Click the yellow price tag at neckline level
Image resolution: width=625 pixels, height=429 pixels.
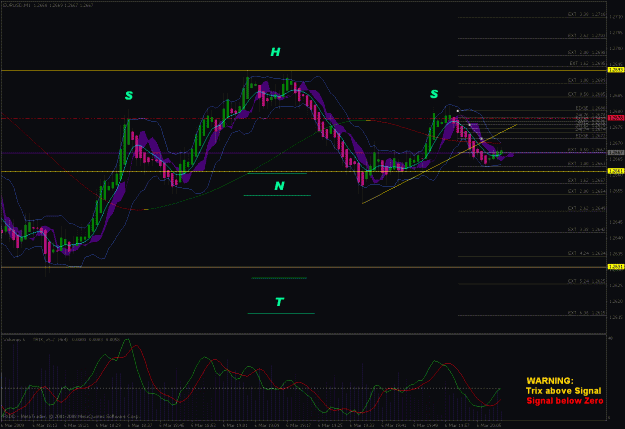[x=615, y=171]
